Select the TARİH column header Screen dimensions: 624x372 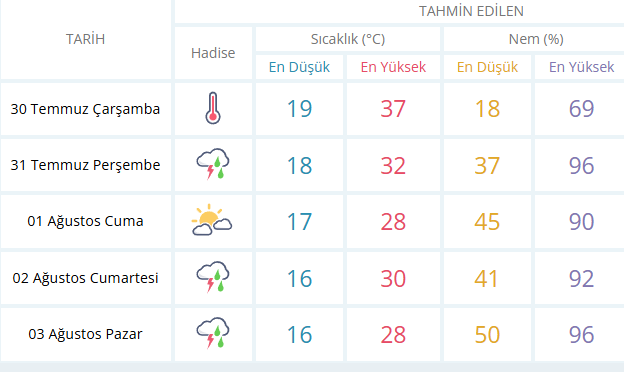tap(86, 39)
